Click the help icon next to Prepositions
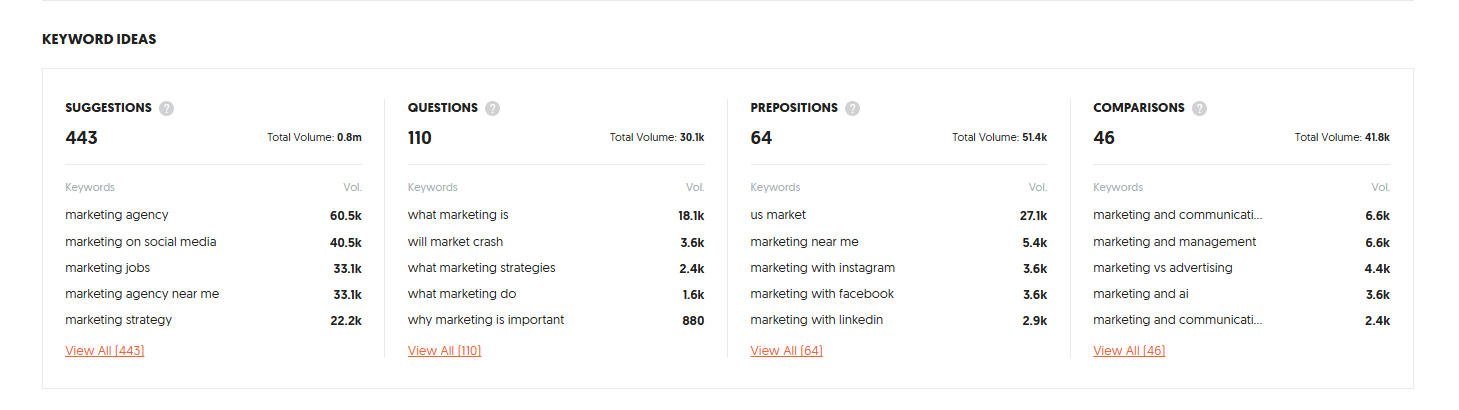Viewport: 1459px width, 410px height. click(x=852, y=108)
